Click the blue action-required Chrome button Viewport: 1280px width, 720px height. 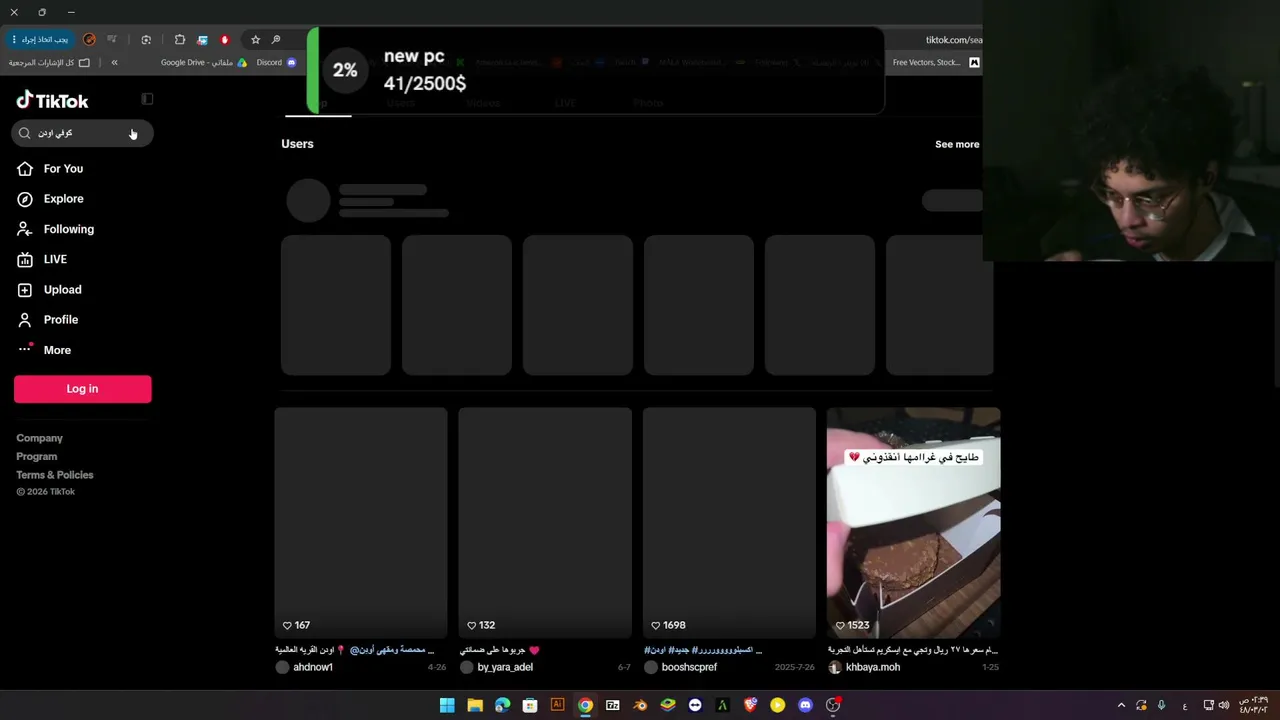pos(40,39)
